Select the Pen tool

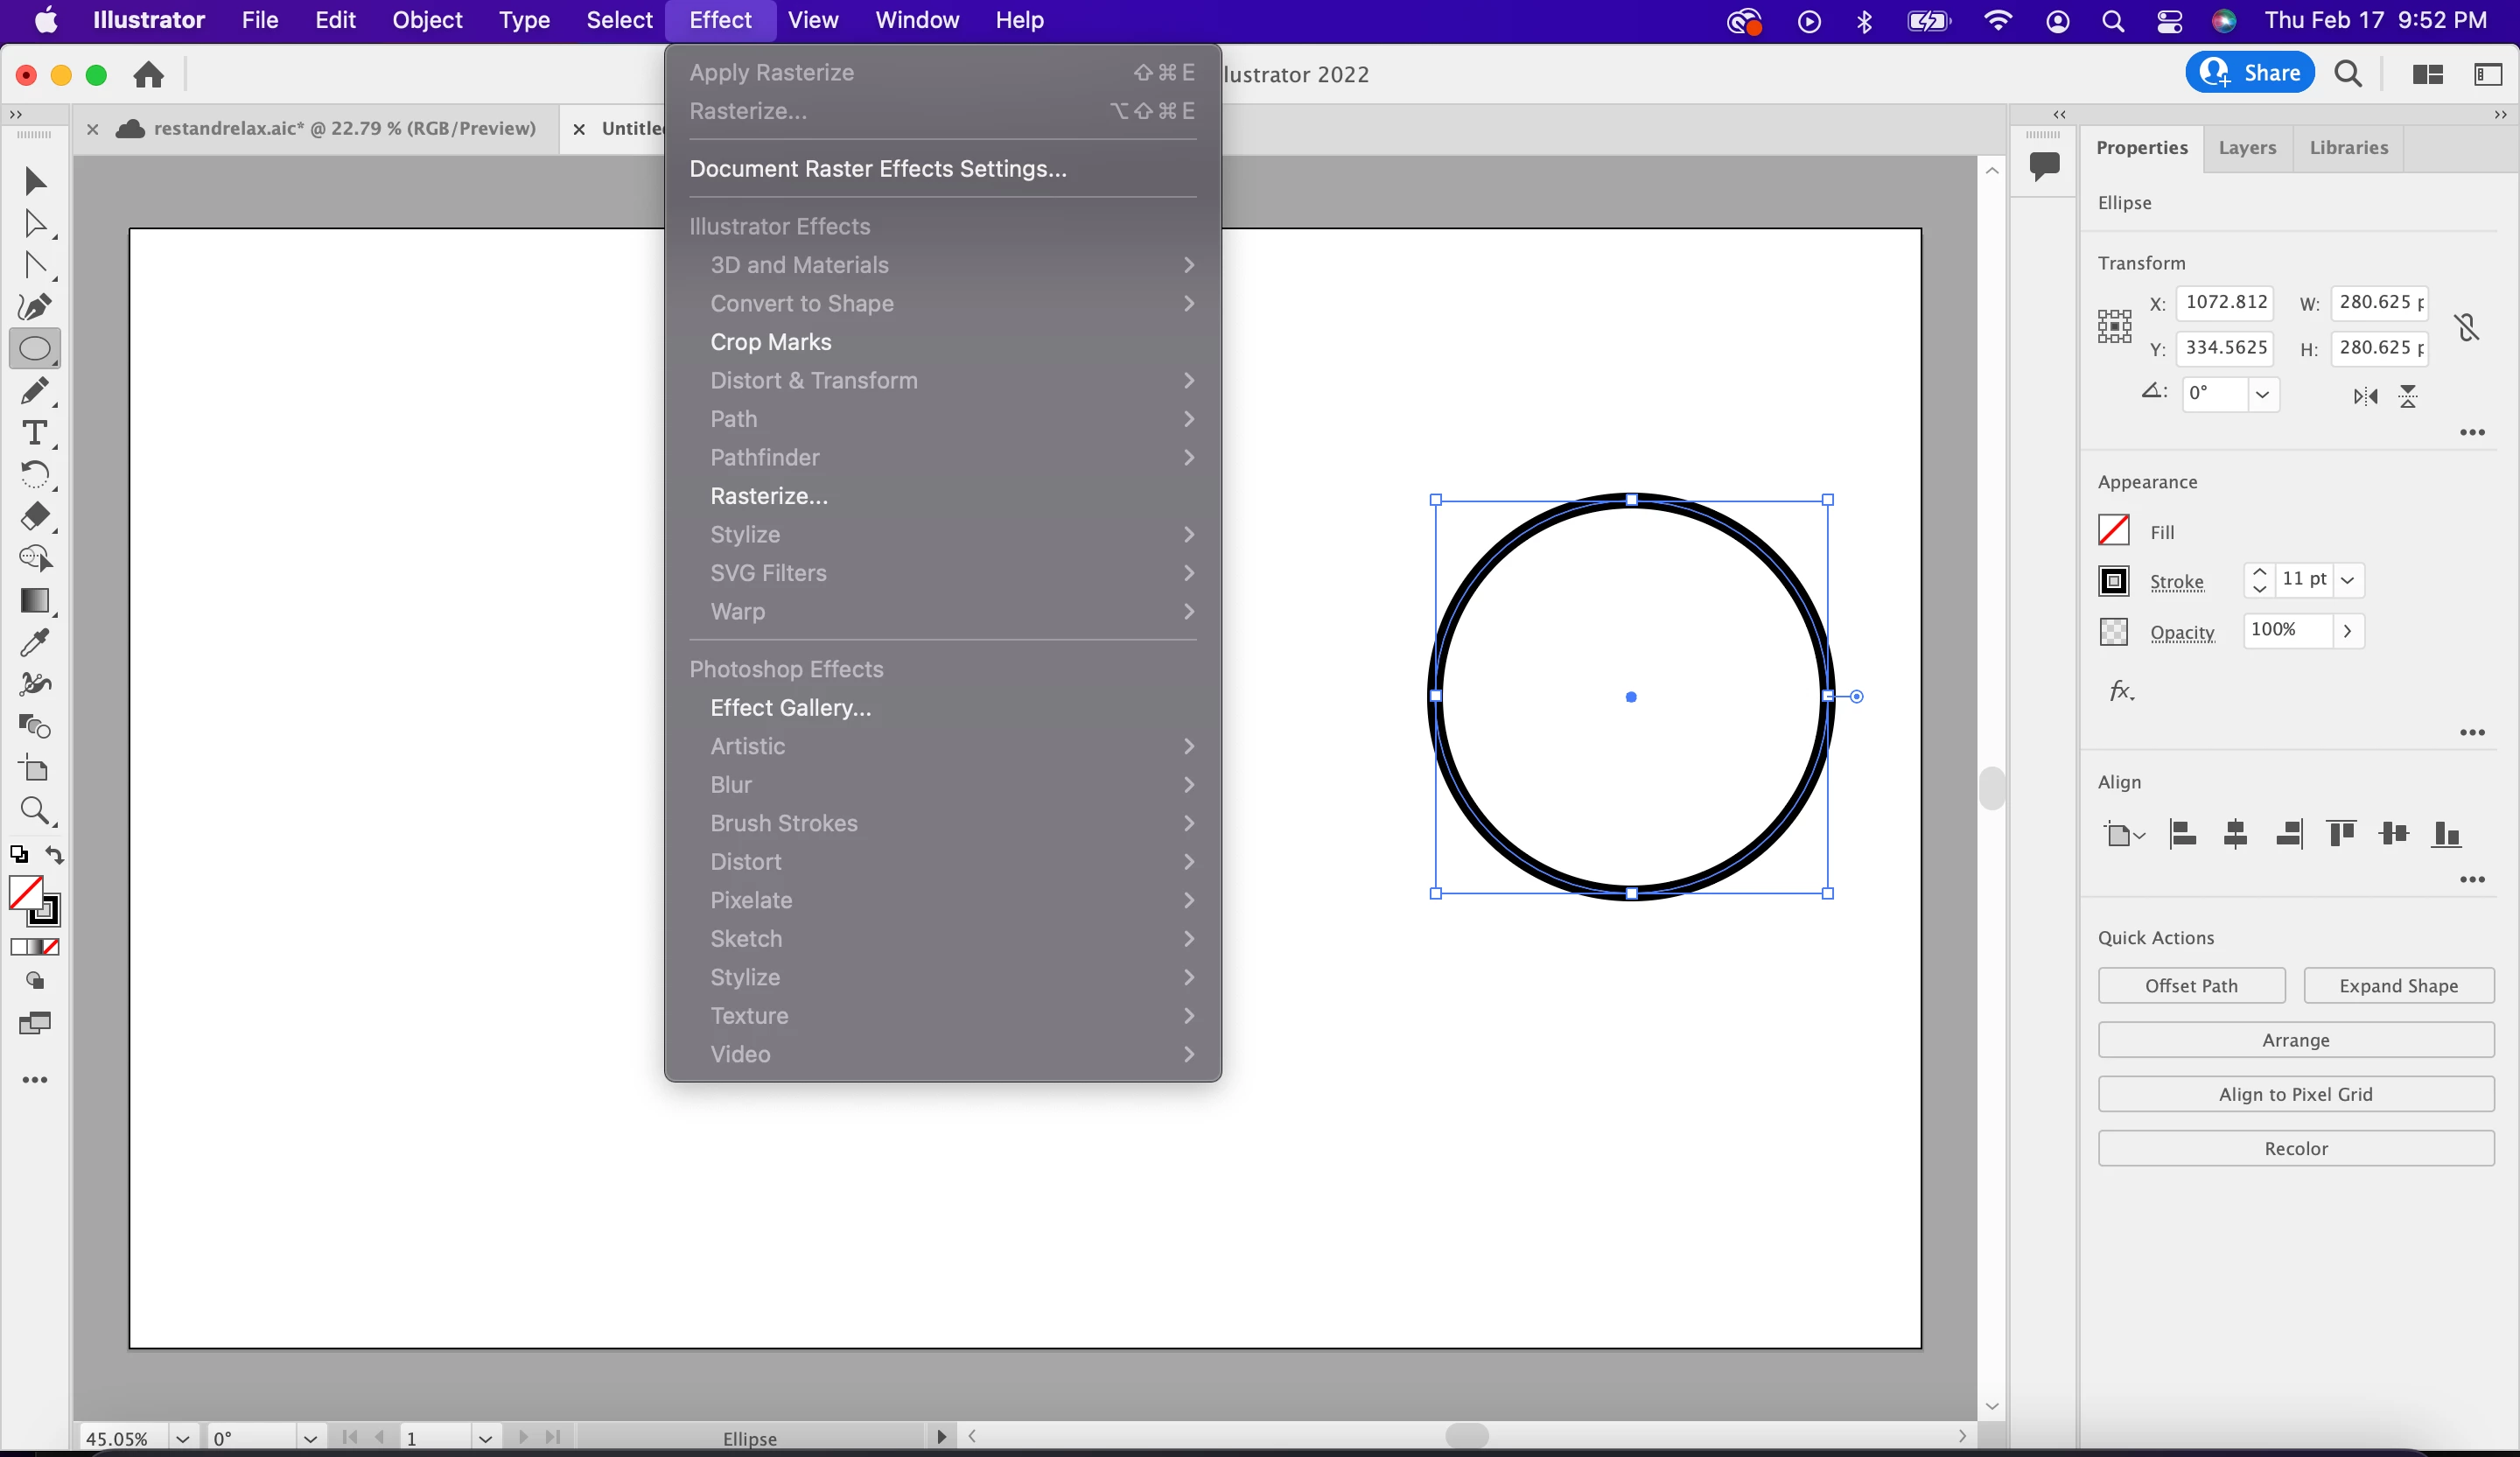34,307
